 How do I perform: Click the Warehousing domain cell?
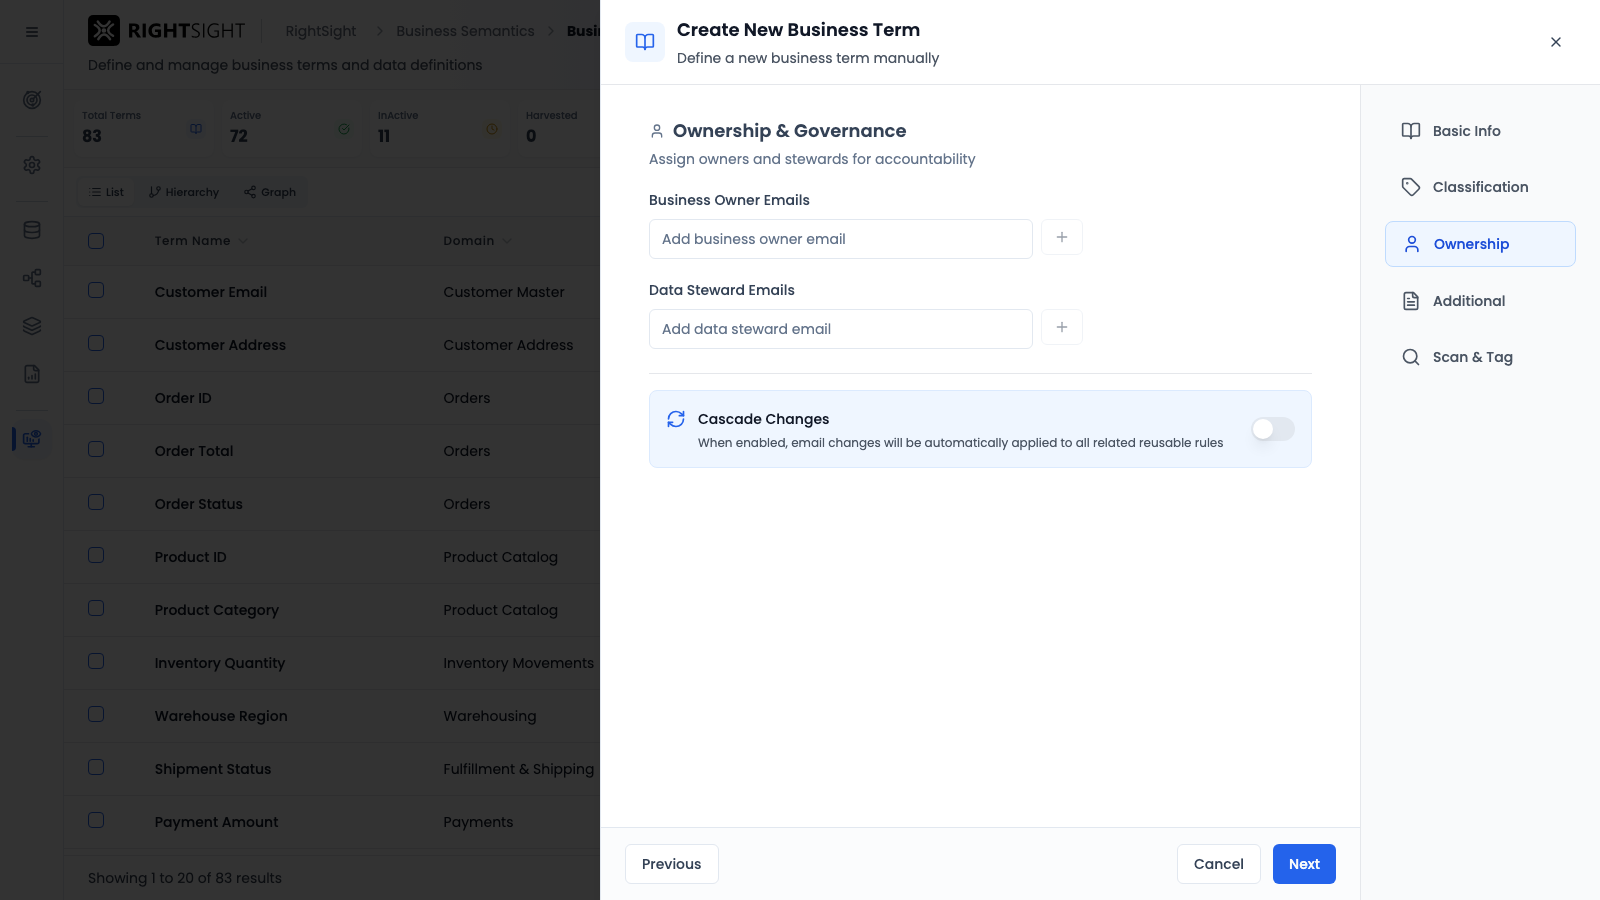[490, 716]
